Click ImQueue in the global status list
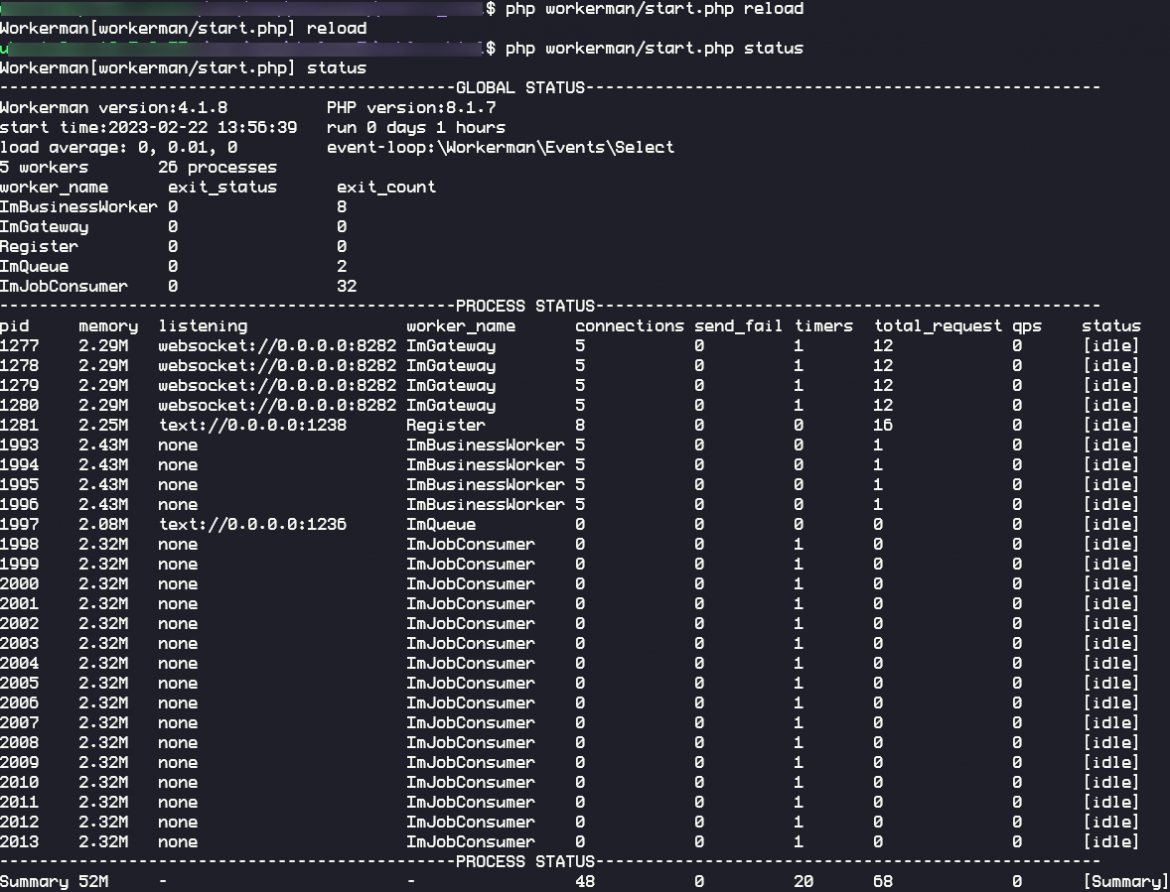The height and width of the screenshot is (892, 1170). [34, 266]
